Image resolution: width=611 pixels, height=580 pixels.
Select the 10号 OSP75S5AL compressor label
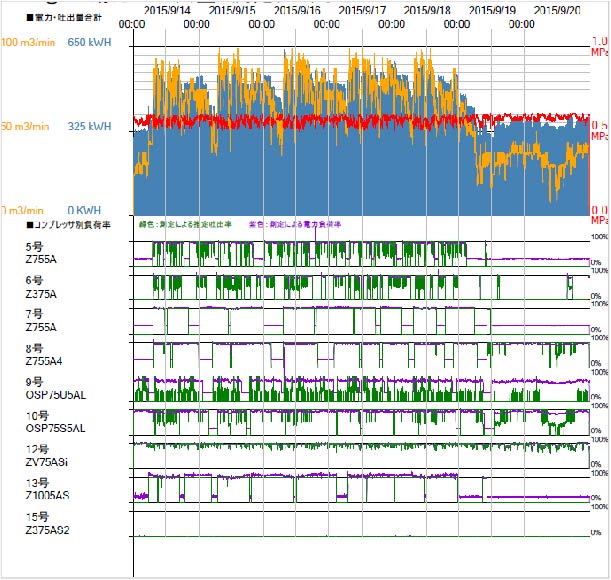(48, 423)
